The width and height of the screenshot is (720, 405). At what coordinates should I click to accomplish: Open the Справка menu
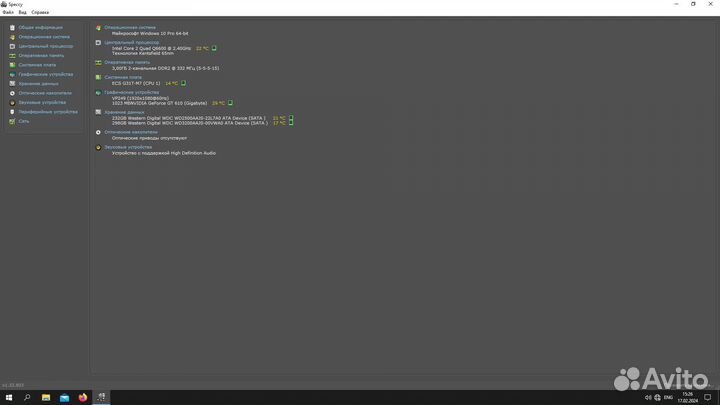click(x=40, y=12)
